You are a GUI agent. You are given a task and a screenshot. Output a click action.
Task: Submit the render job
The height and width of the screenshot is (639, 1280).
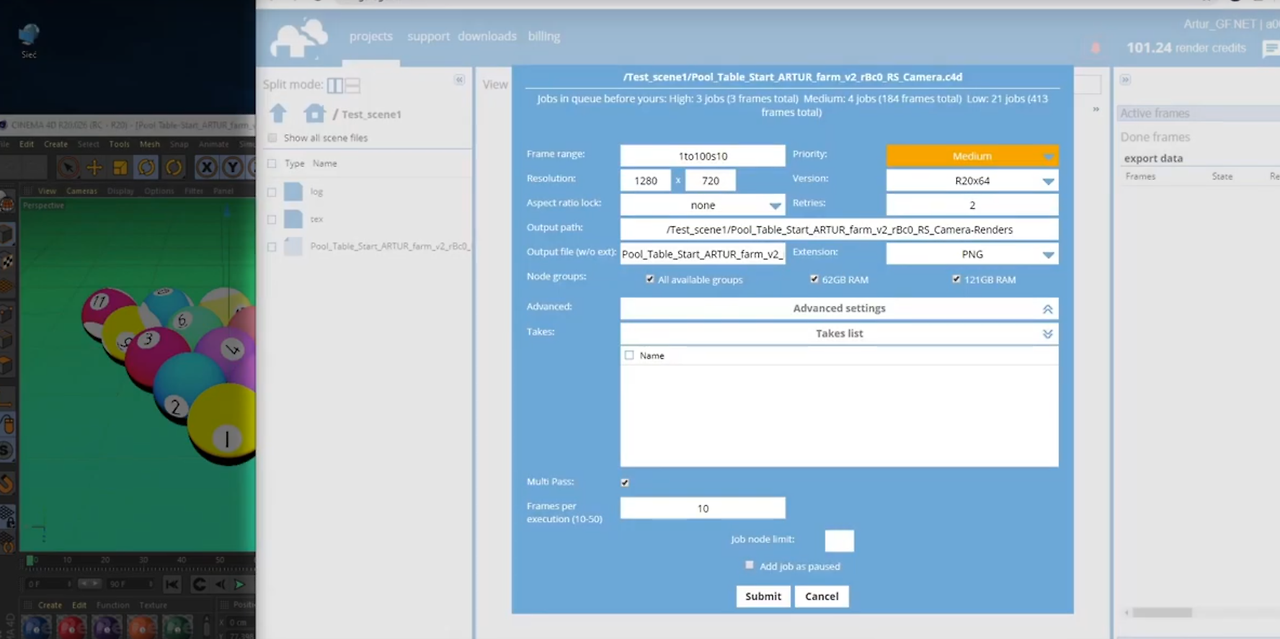(x=763, y=596)
